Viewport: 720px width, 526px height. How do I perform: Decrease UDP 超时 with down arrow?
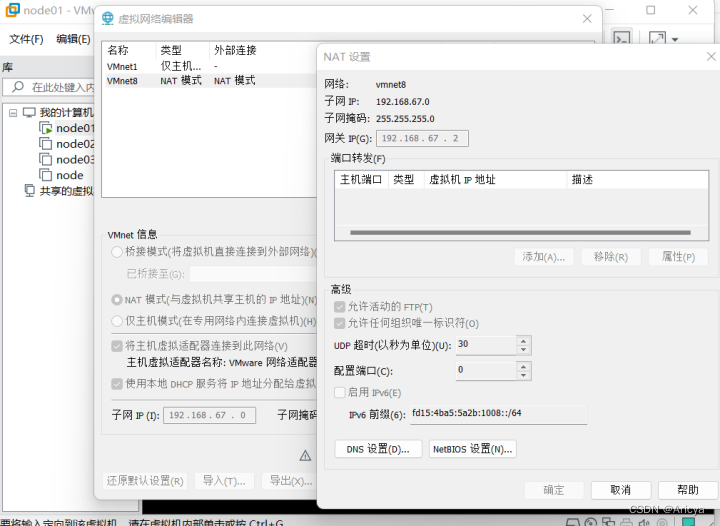pyautogui.click(x=523, y=350)
